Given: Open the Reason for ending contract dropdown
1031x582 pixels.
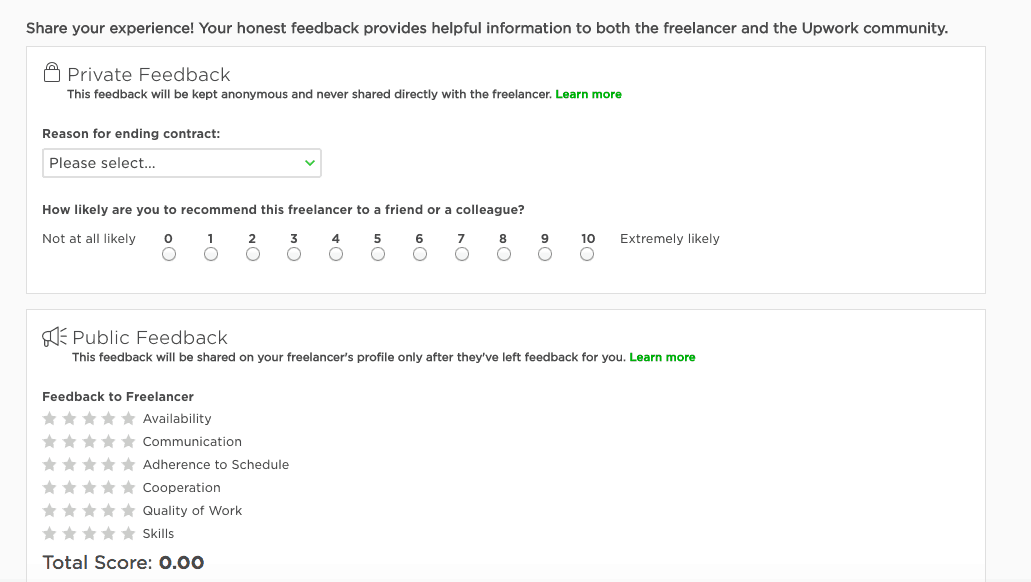Looking at the screenshot, I should pos(181,163).
